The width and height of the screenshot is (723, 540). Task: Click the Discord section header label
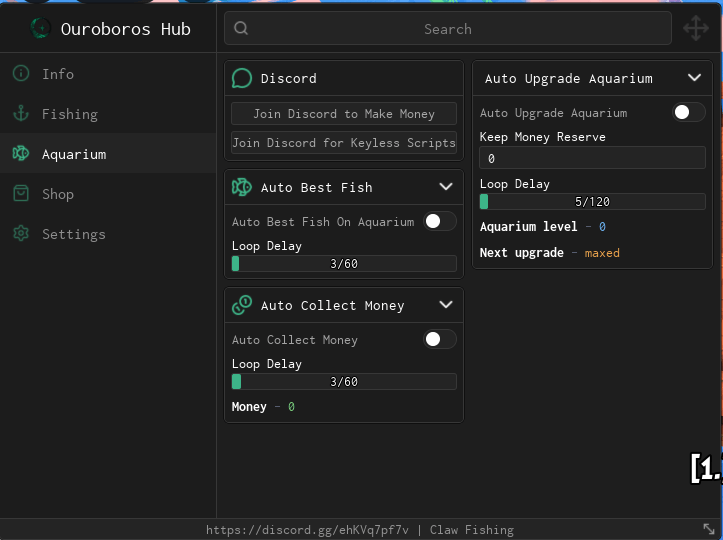tap(289, 78)
